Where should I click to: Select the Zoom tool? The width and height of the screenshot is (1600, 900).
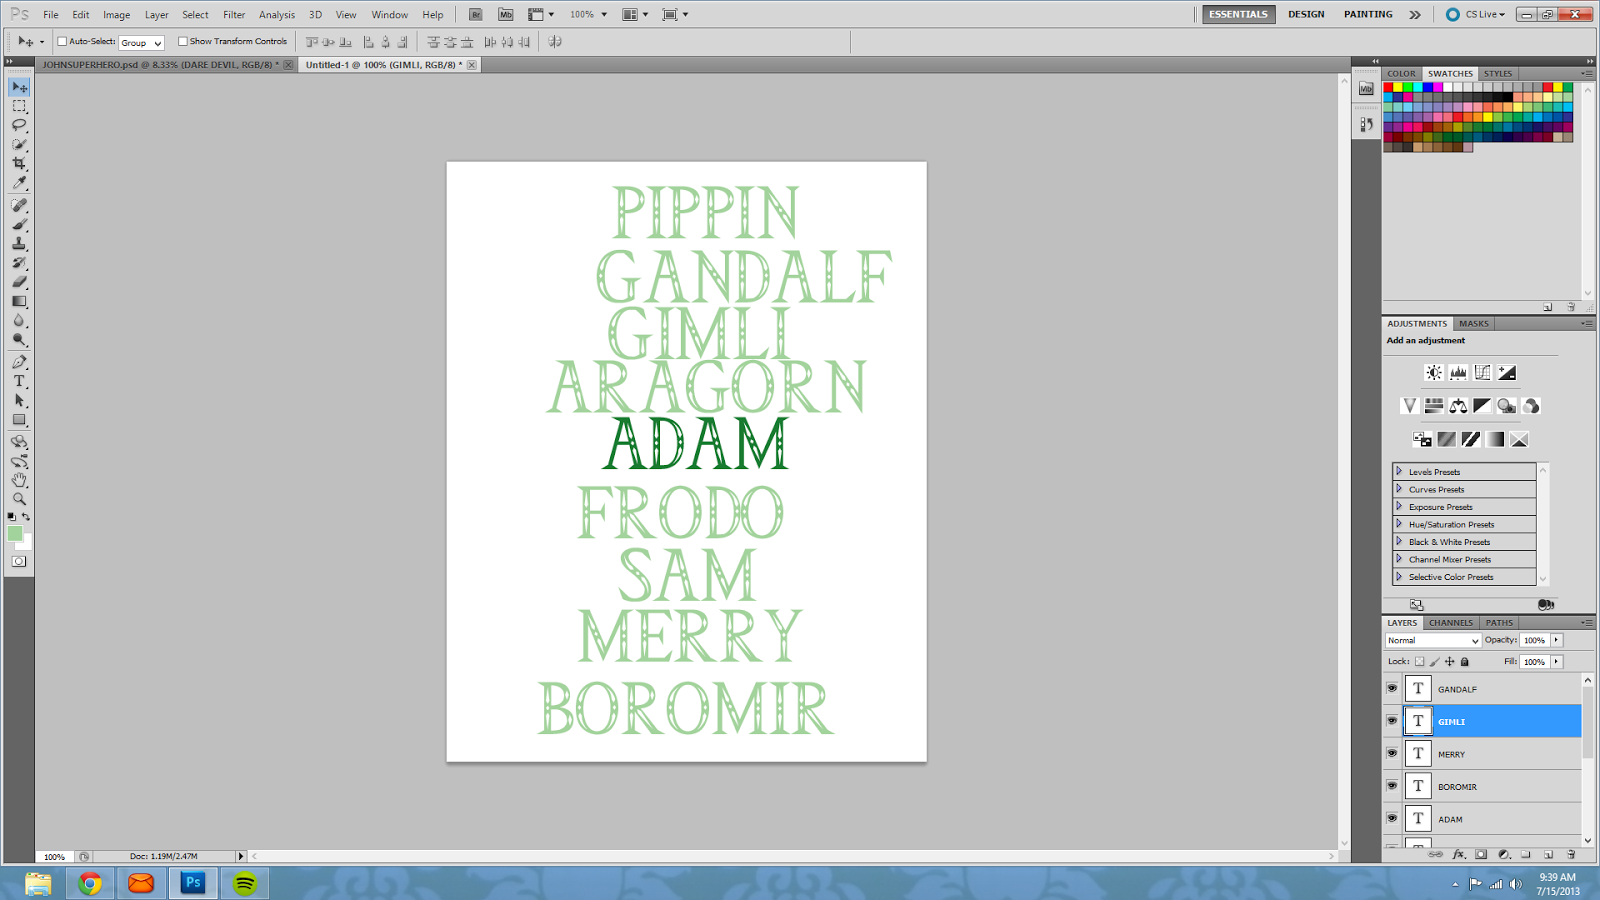pyautogui.click(x=19, y=499)
